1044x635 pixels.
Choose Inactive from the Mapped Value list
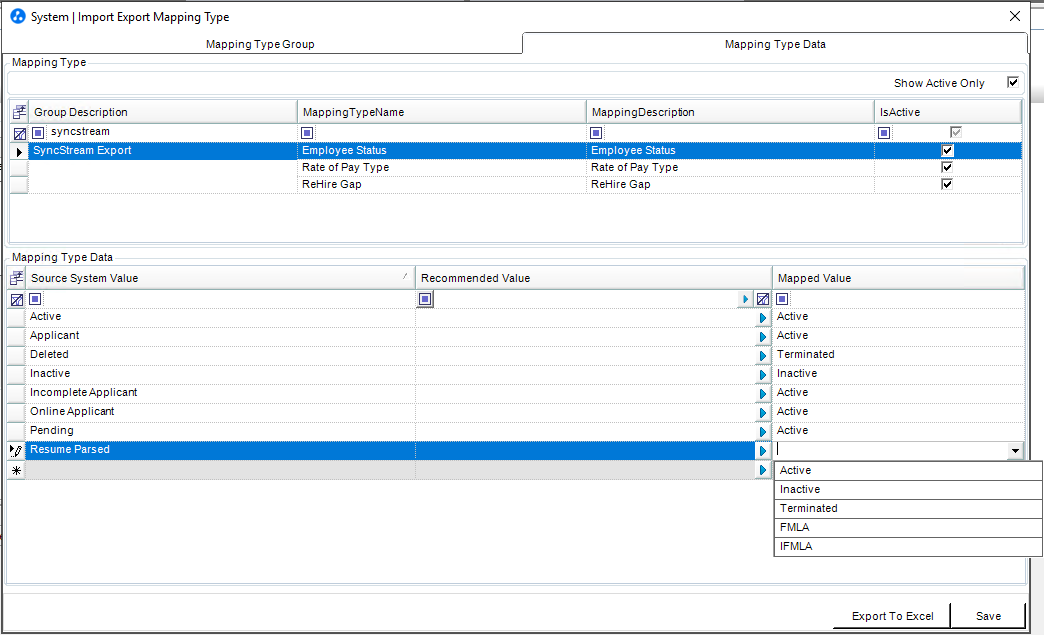[x=908, y=489]
